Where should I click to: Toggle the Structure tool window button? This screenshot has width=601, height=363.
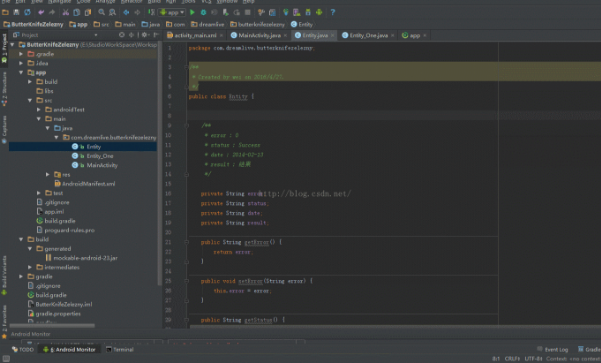tap(4, 89)
